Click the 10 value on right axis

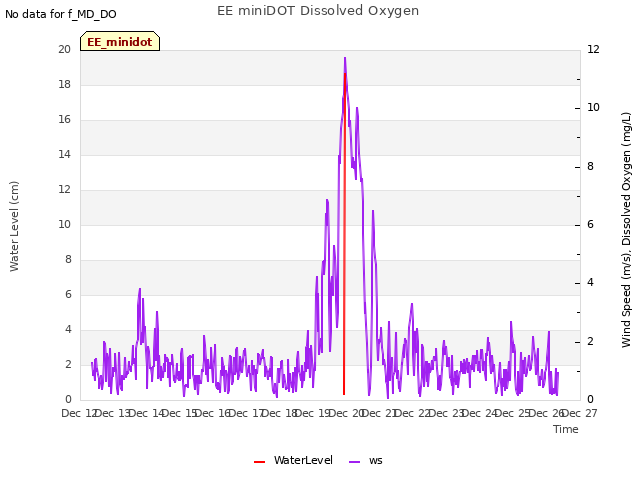coord(593,108)
